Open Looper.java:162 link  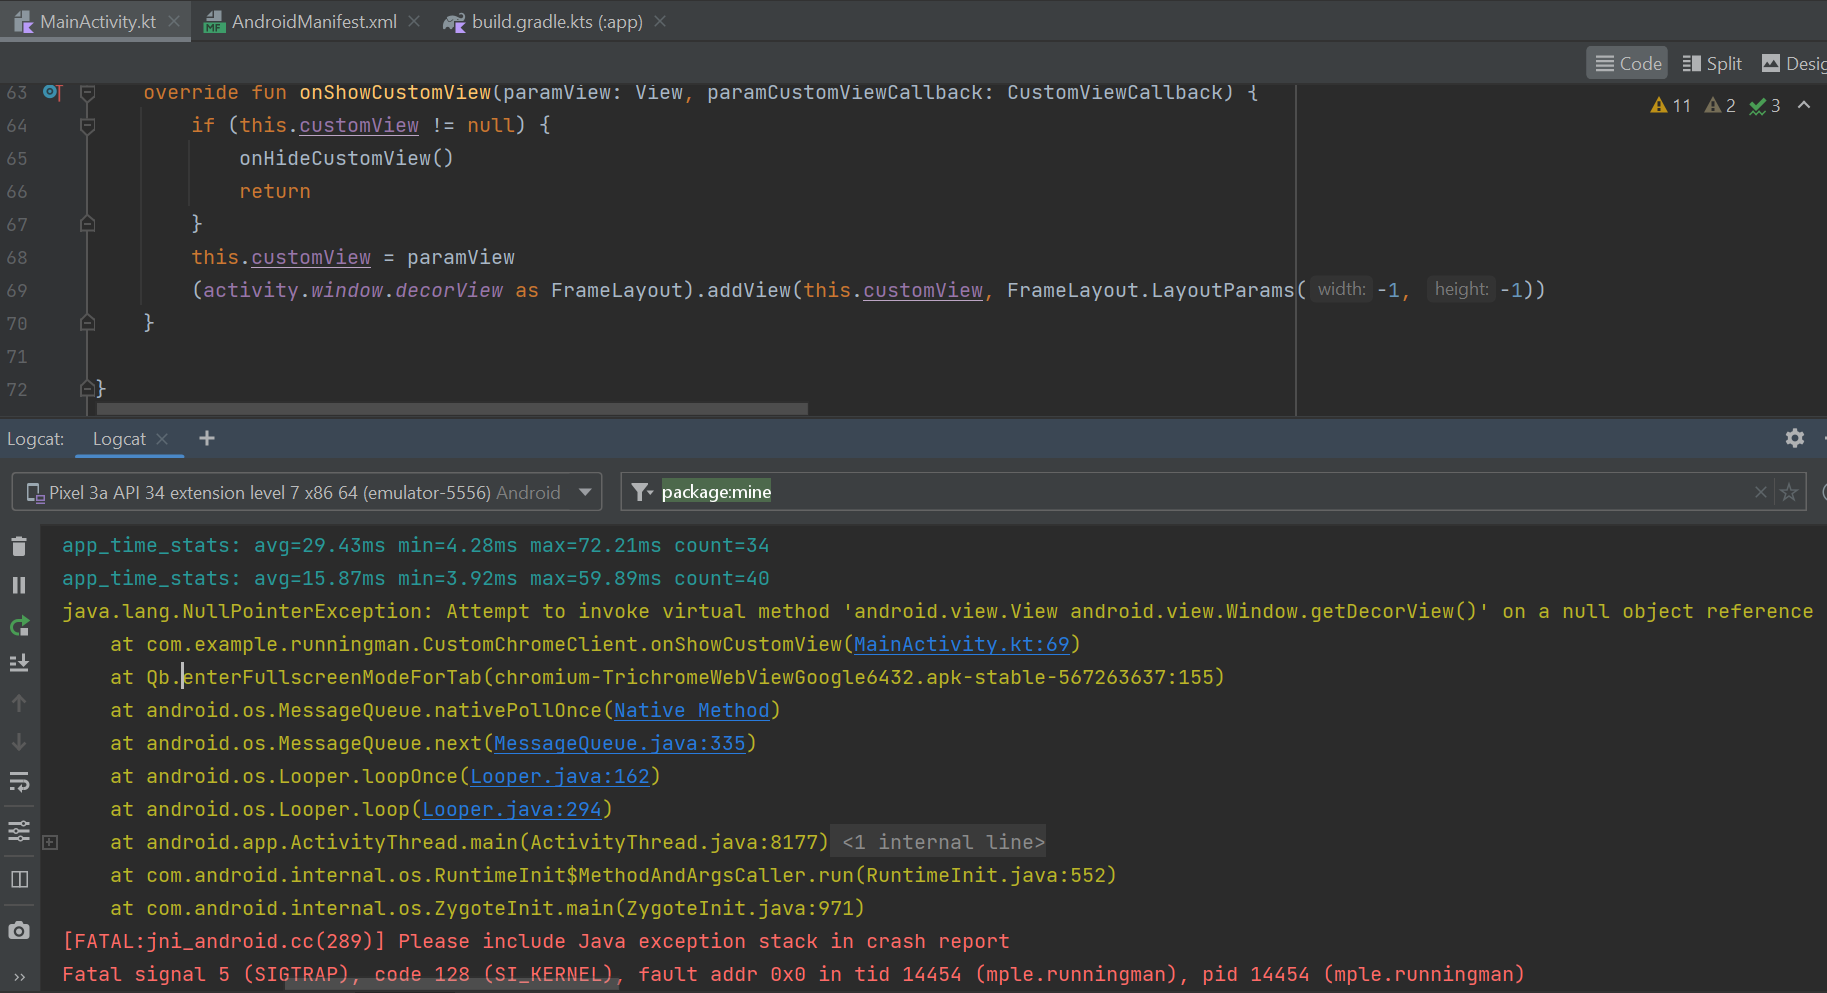click(559, 776)
